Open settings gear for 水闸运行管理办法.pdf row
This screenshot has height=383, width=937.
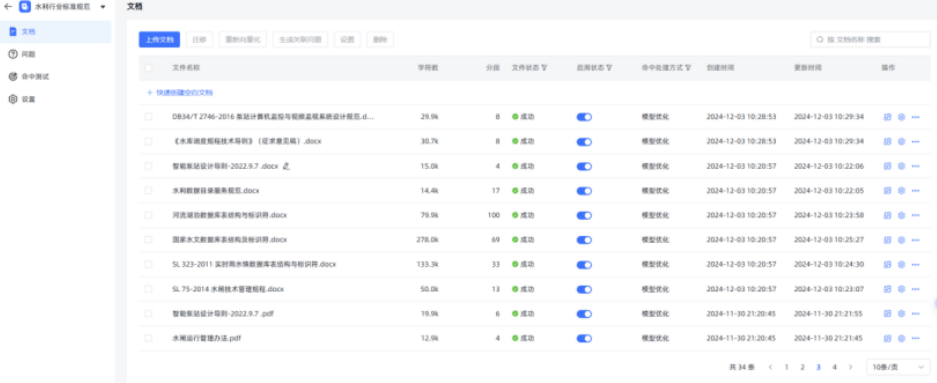click(x=902, y=338)
